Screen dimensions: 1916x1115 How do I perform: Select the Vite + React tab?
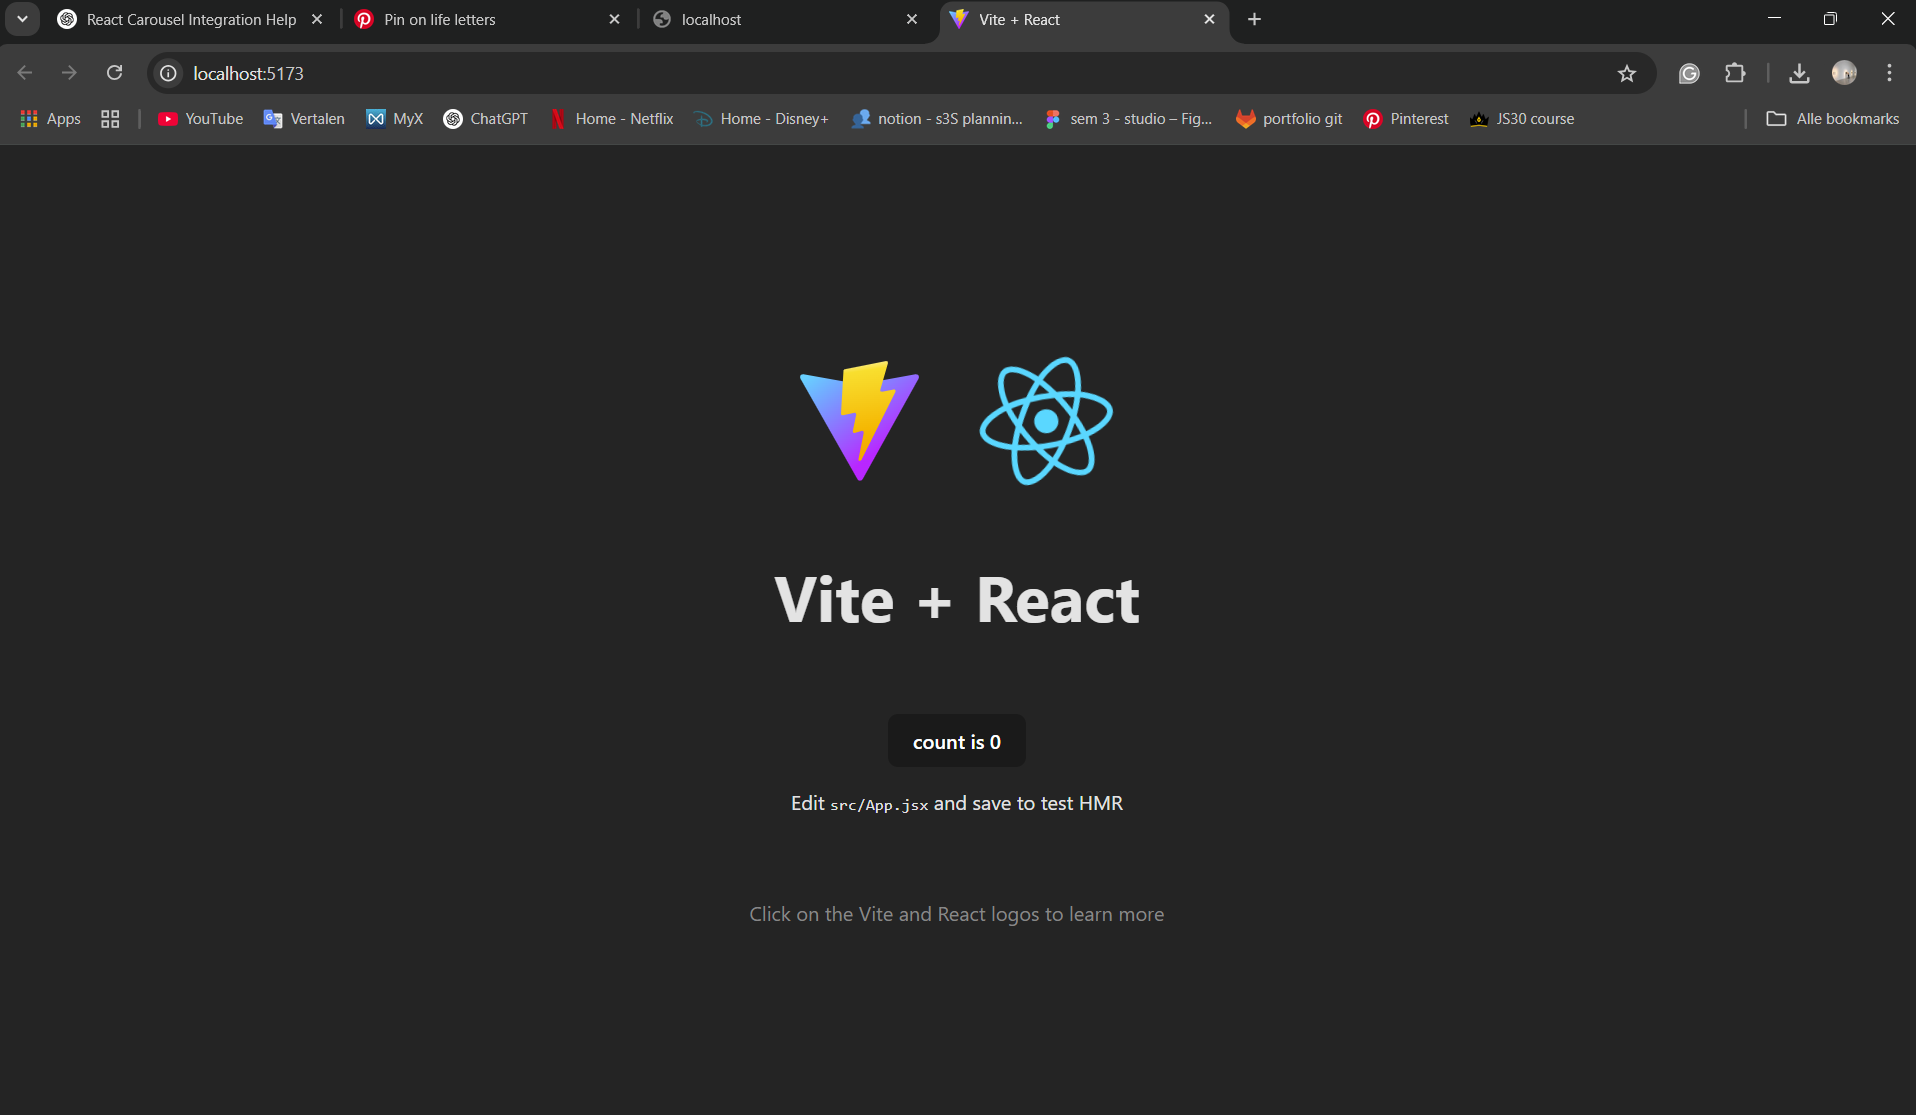click(1084, 19)
